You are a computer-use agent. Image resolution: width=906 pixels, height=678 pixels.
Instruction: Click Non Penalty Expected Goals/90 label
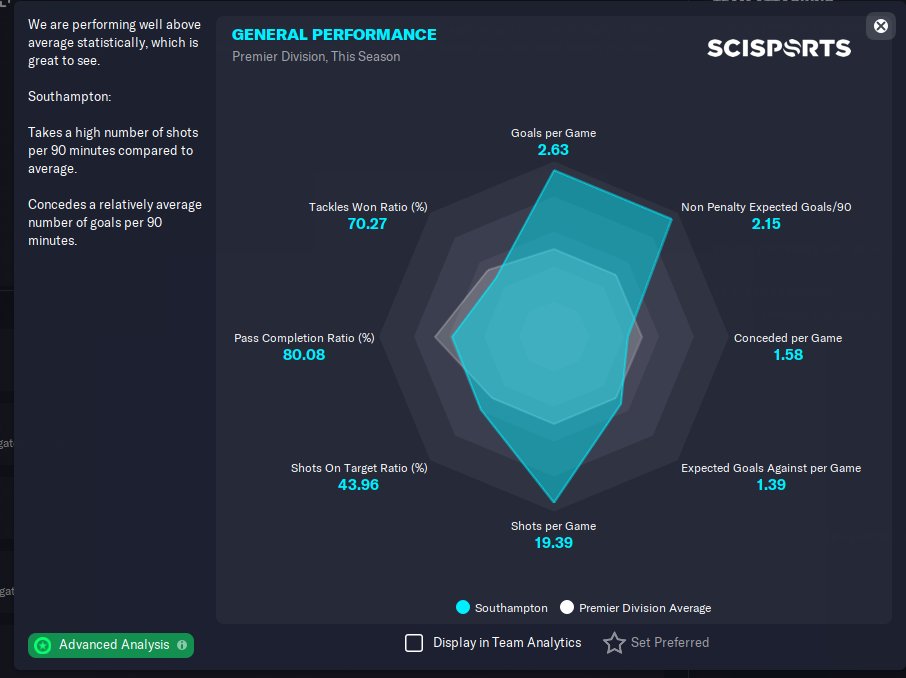[x=766, y=207]
